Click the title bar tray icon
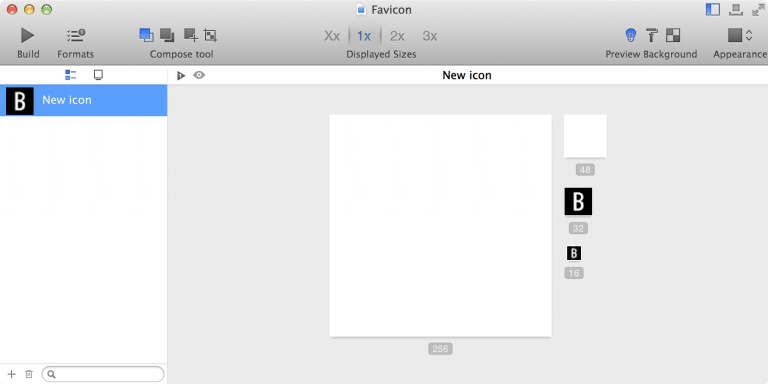Viewport: 768px width, 384px height. click(x=736, y=10)
